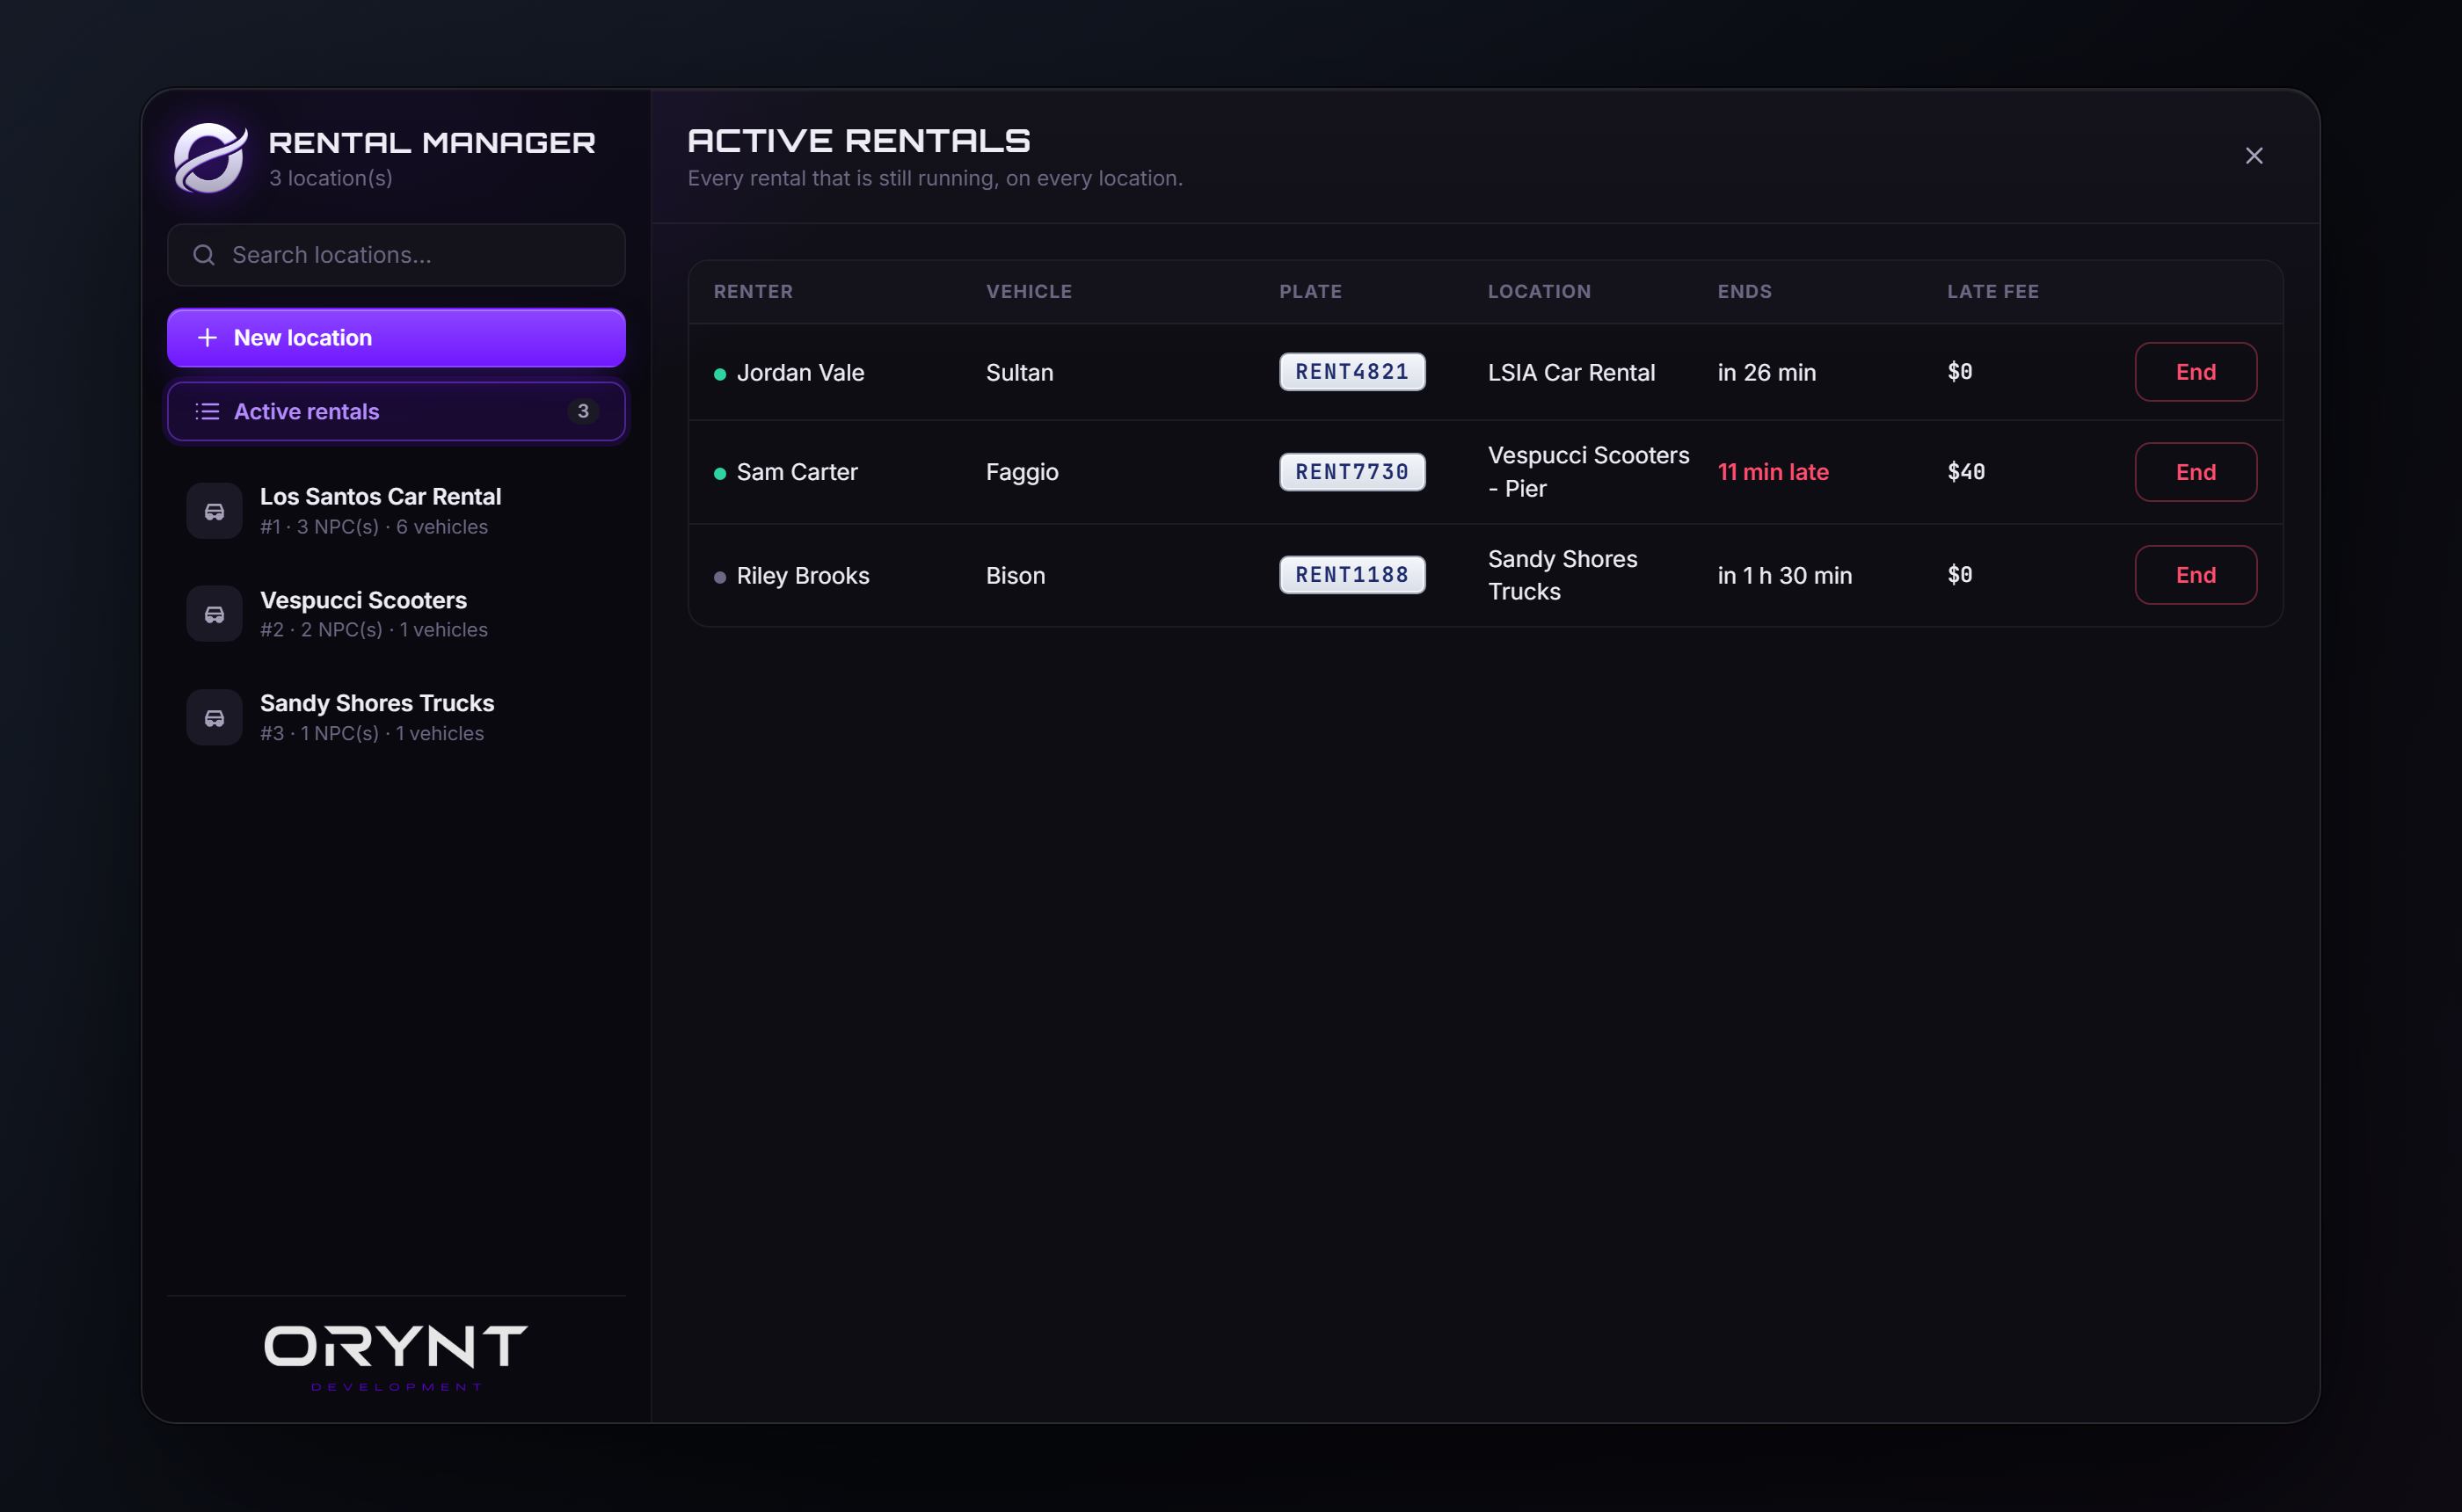
Task: Click the Faggio vehicle cell
Action: [1022, 472]
